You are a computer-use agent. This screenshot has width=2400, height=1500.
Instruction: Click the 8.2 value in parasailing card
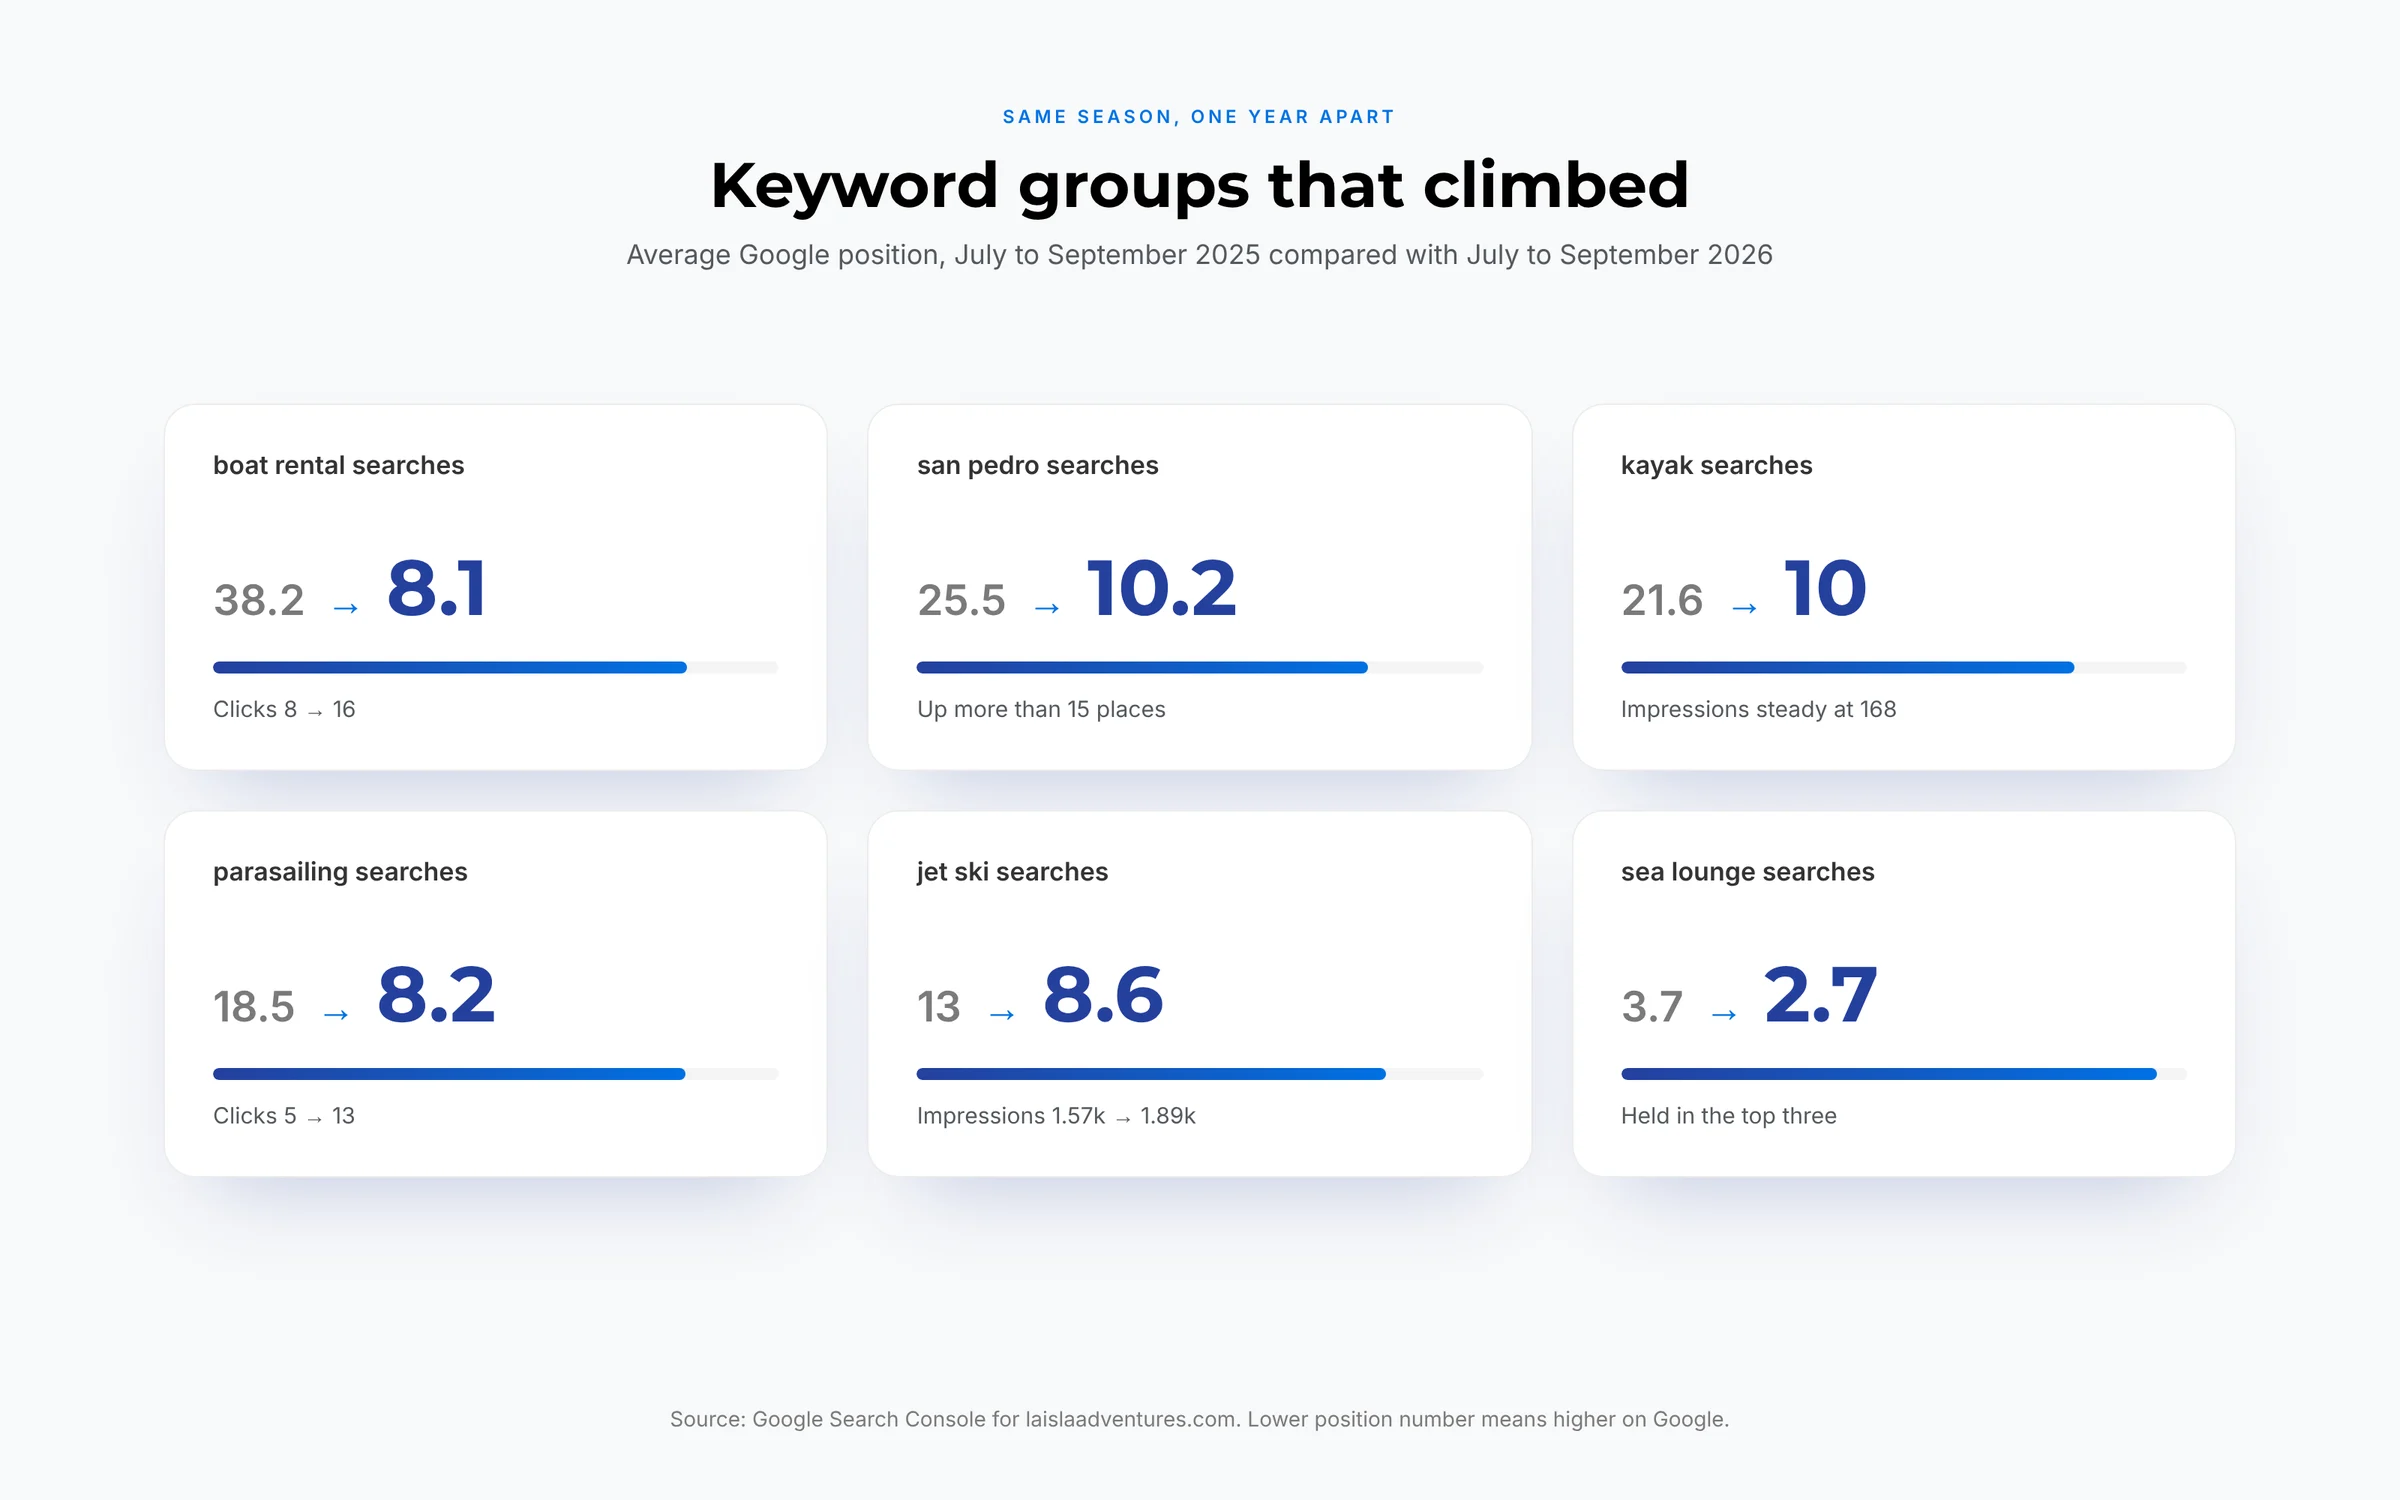(x=436, y=995)
